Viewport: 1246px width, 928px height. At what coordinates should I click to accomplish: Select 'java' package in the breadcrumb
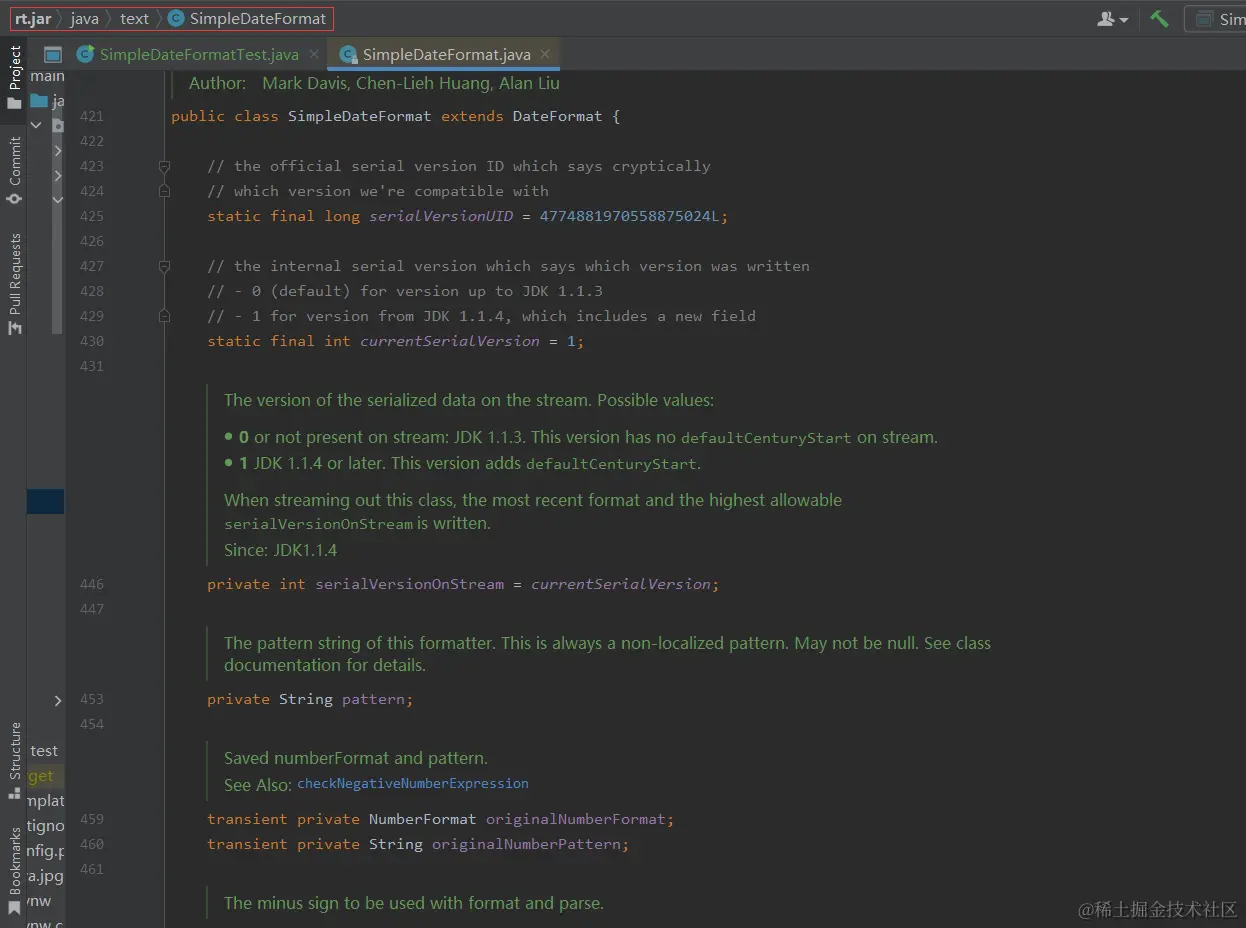click(x=85, y=18)
